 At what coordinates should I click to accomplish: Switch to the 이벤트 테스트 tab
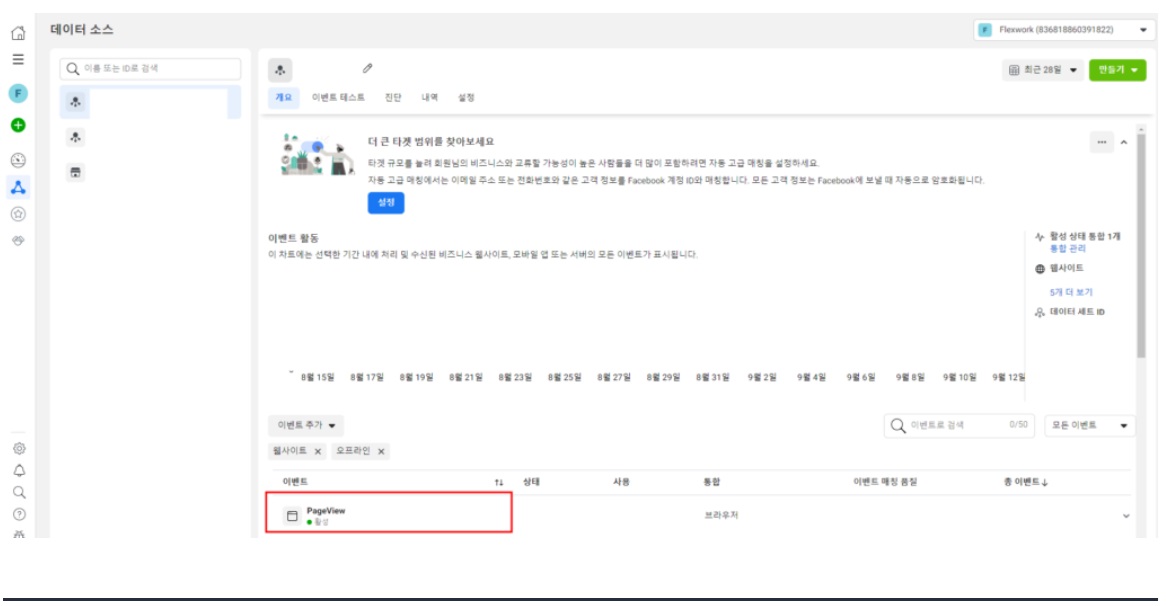click(338, 97)
